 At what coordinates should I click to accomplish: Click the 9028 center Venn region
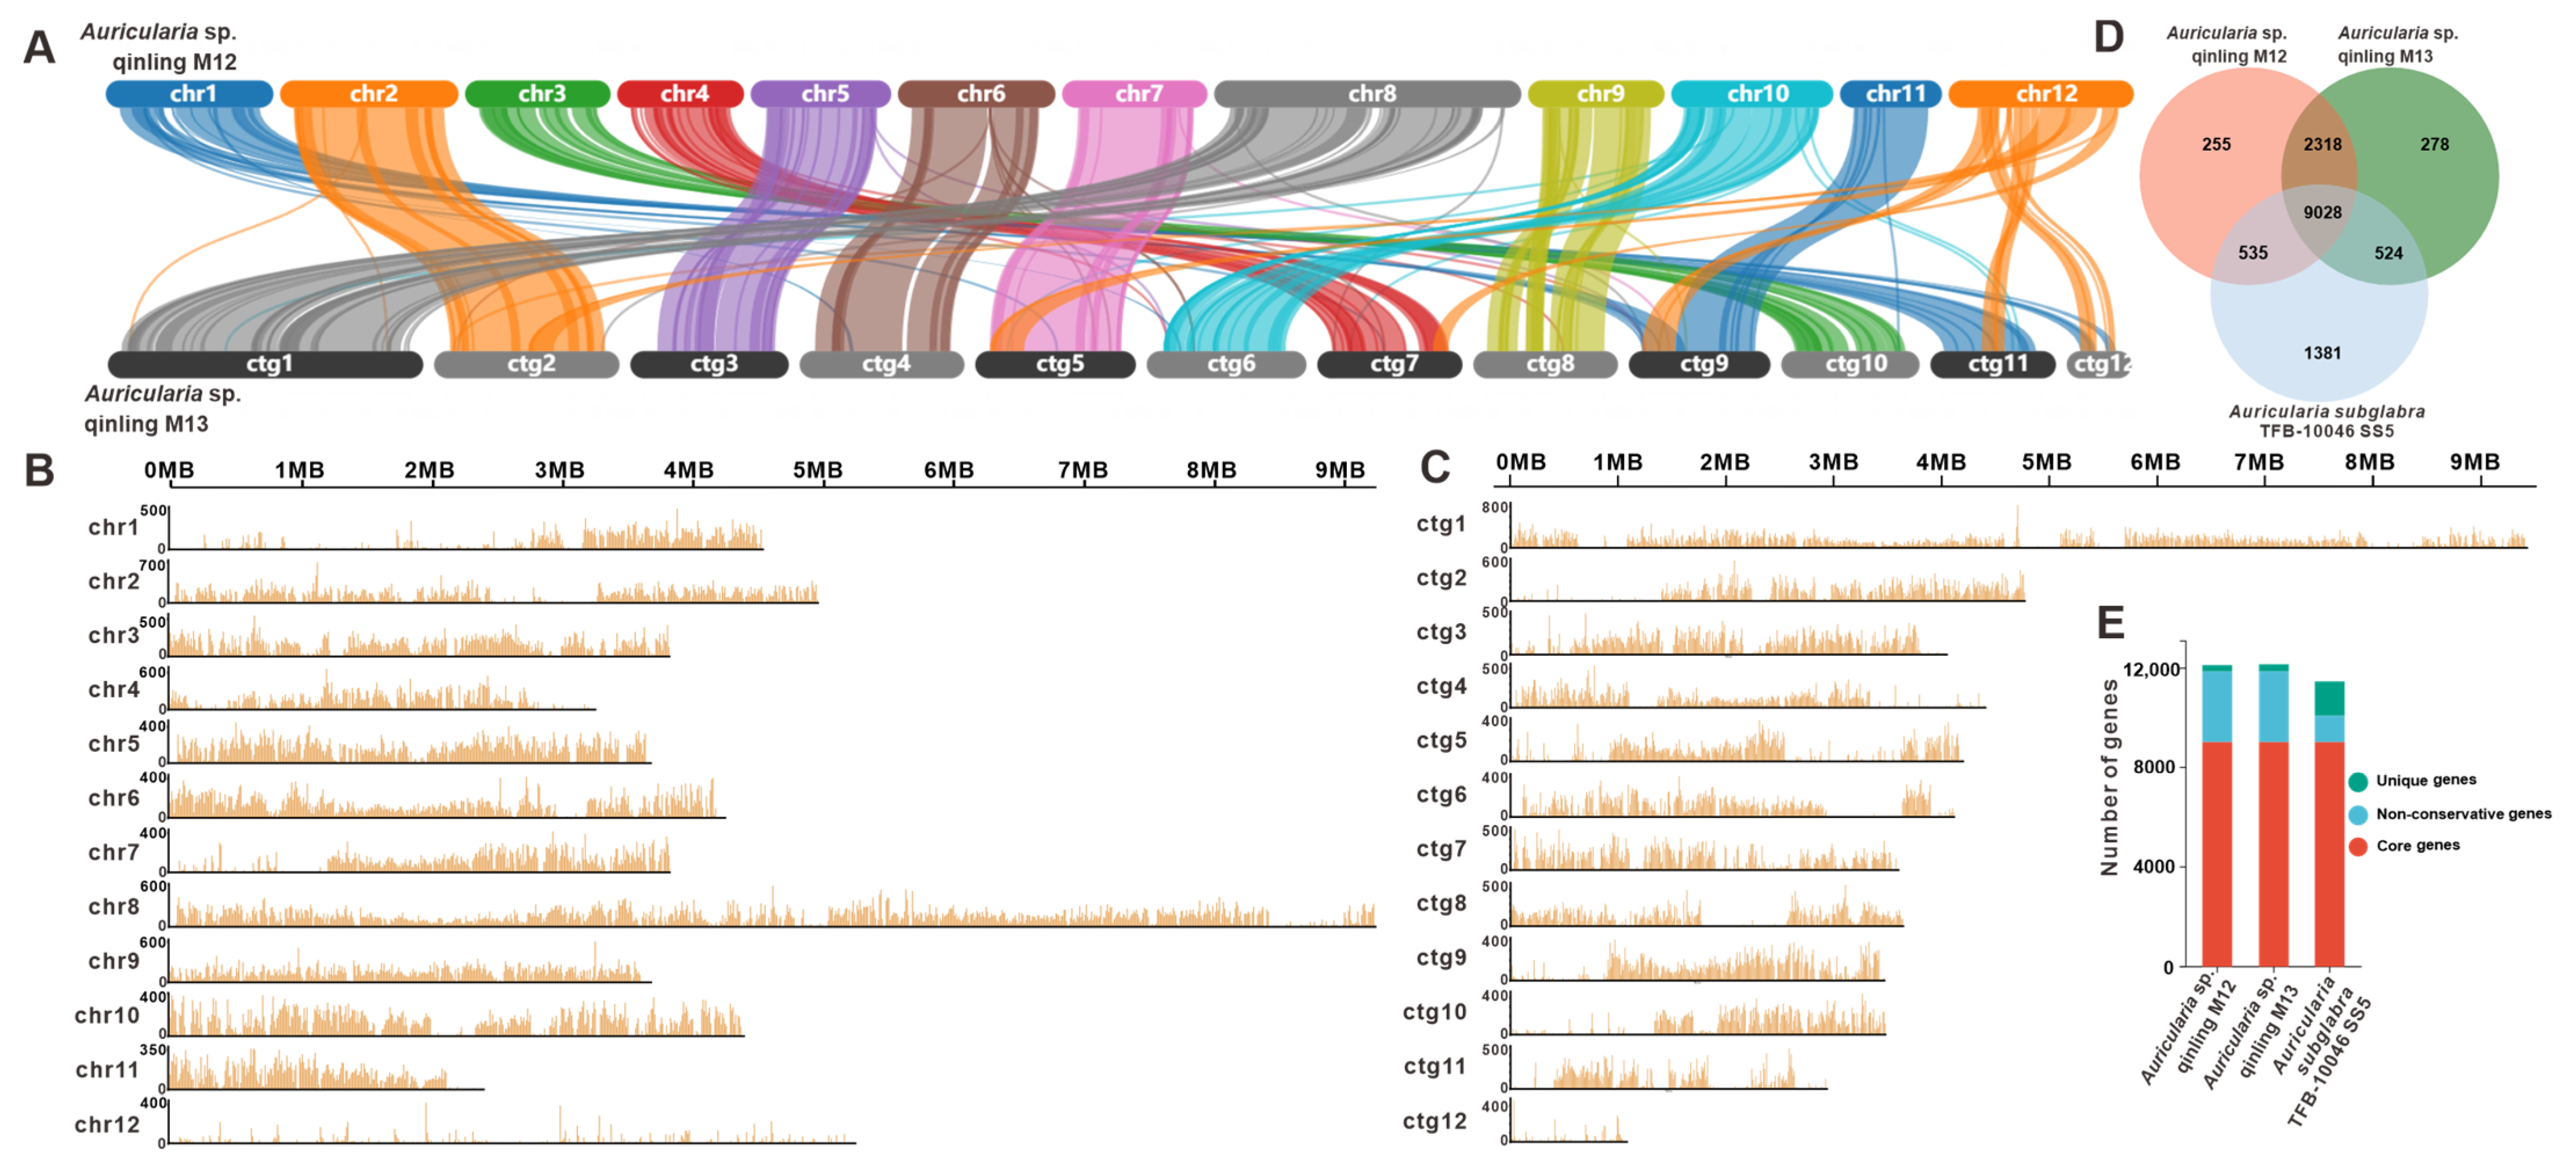click(2322, 212)
